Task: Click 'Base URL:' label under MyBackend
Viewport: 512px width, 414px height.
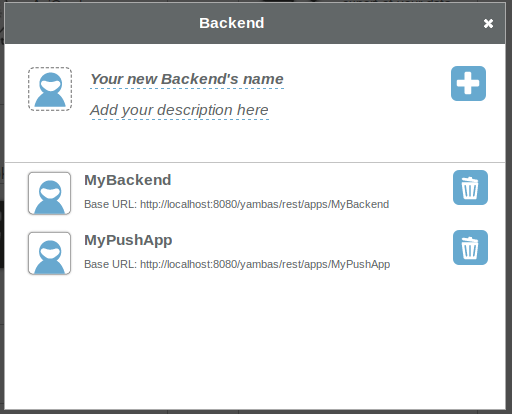Action: click(x=110, y=204)
